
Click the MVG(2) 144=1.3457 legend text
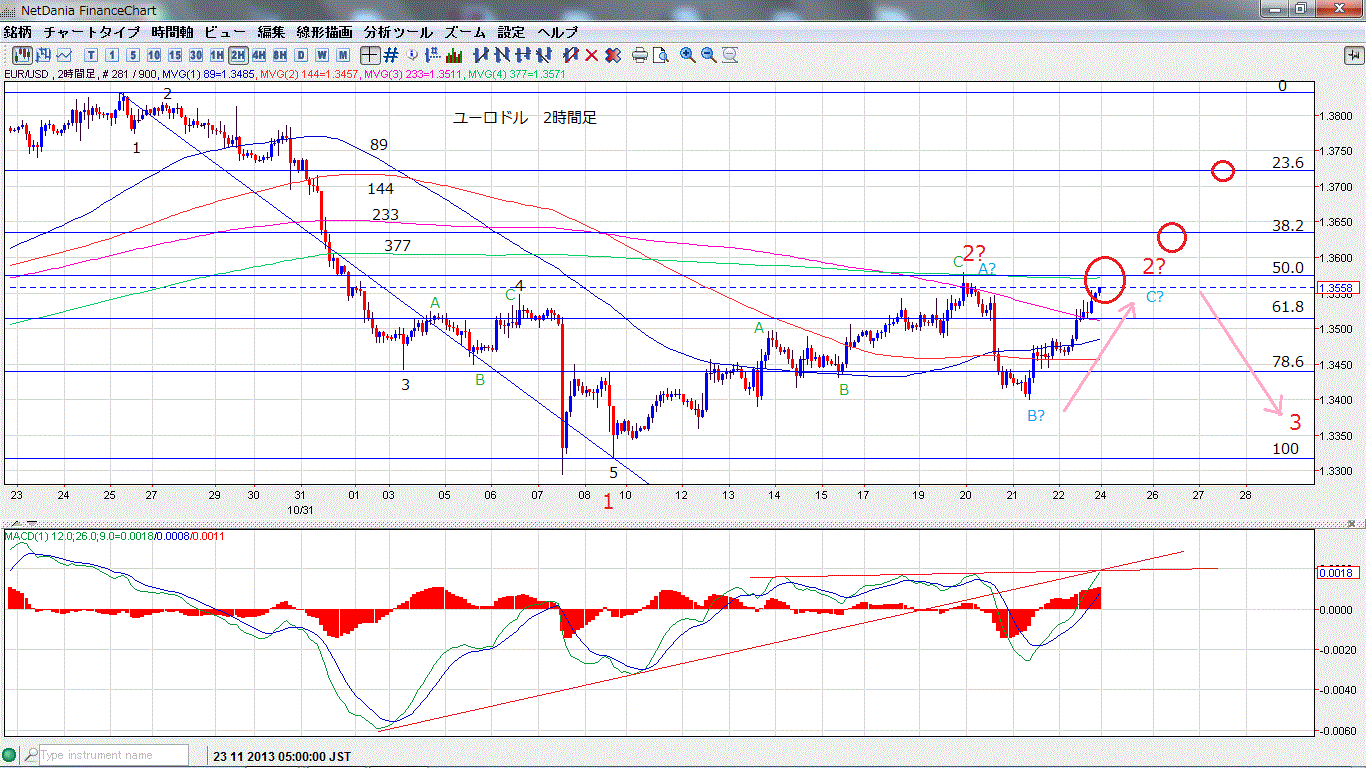point(310,74)
